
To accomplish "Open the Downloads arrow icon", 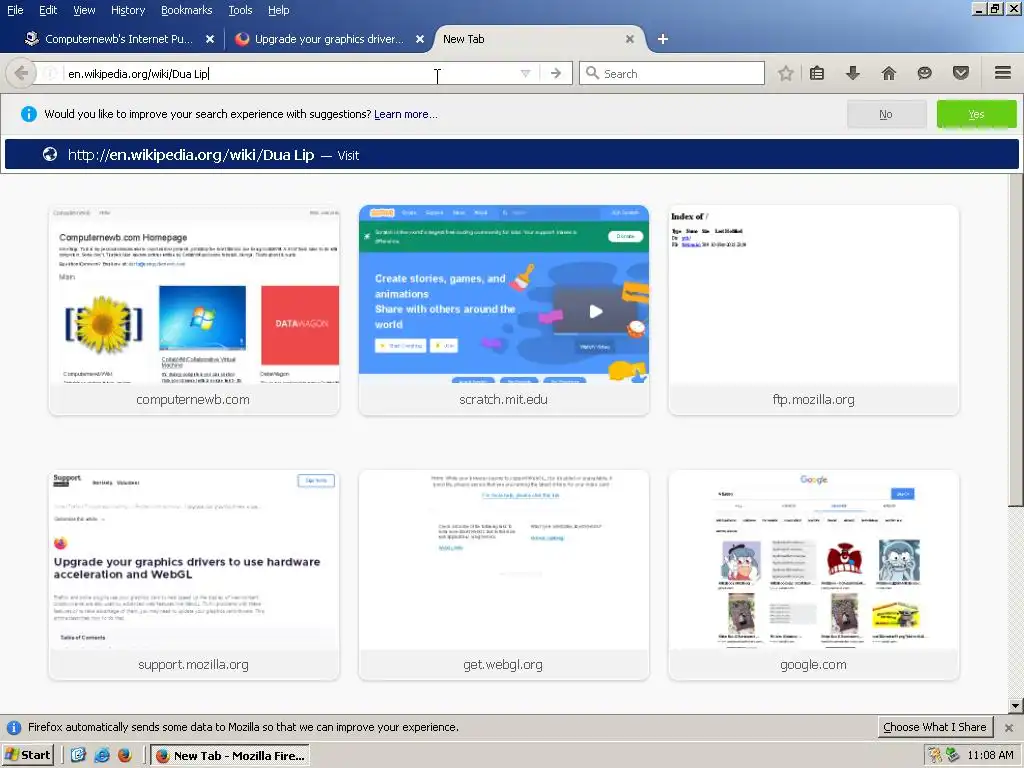I will [853, 73].
